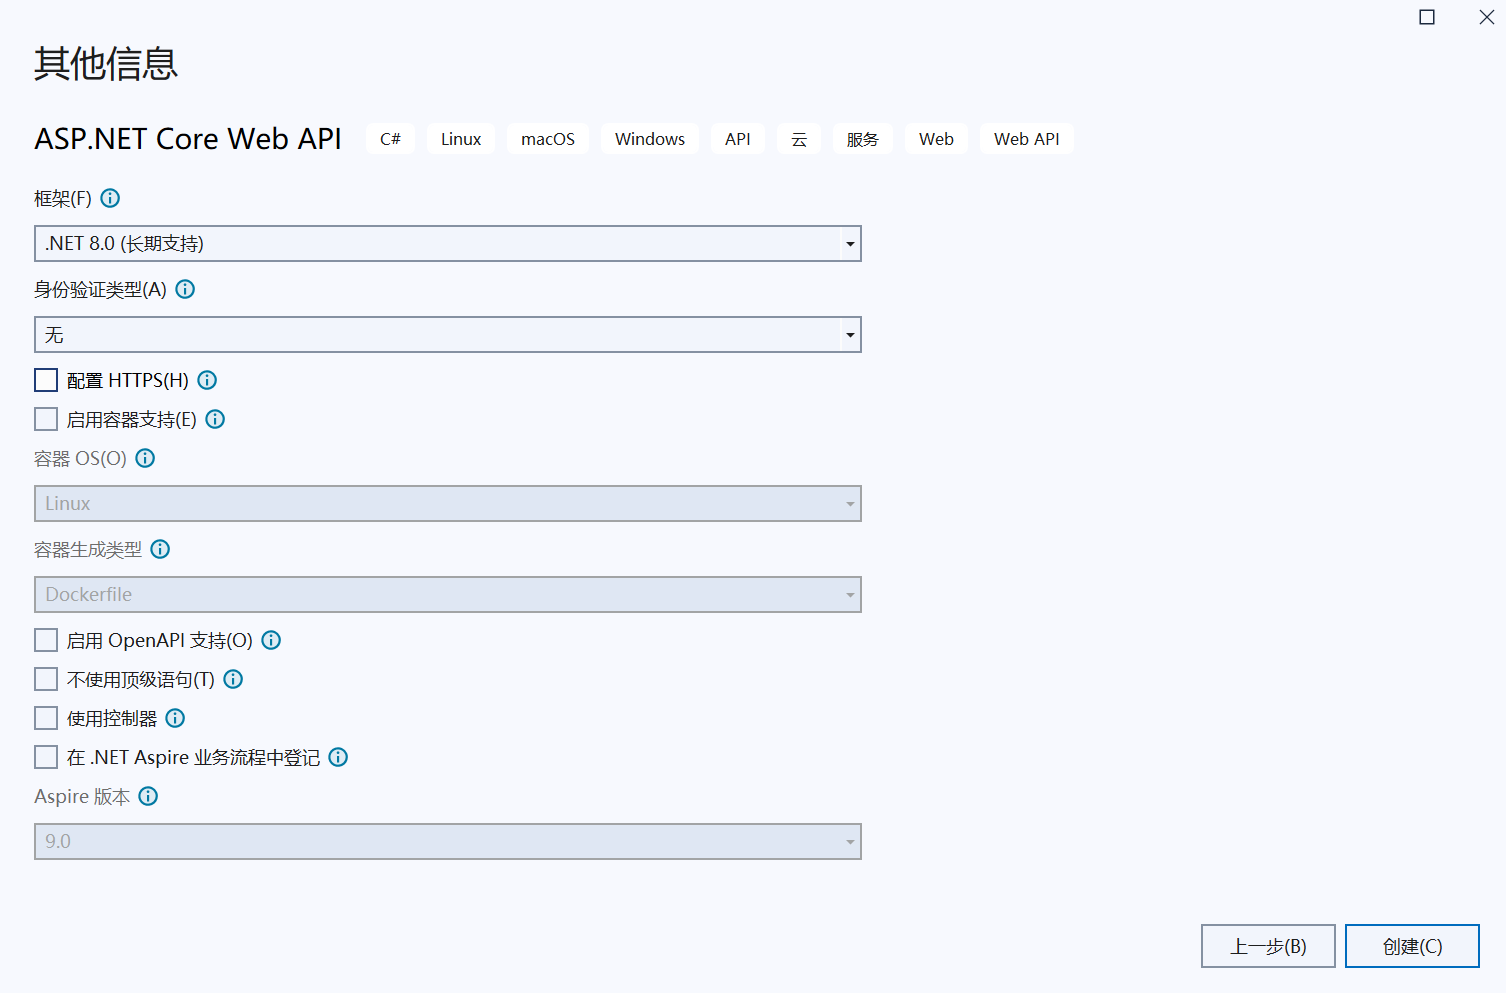Click the 身份验证类型(A) label
The image size is (1506, 993).
100,289
